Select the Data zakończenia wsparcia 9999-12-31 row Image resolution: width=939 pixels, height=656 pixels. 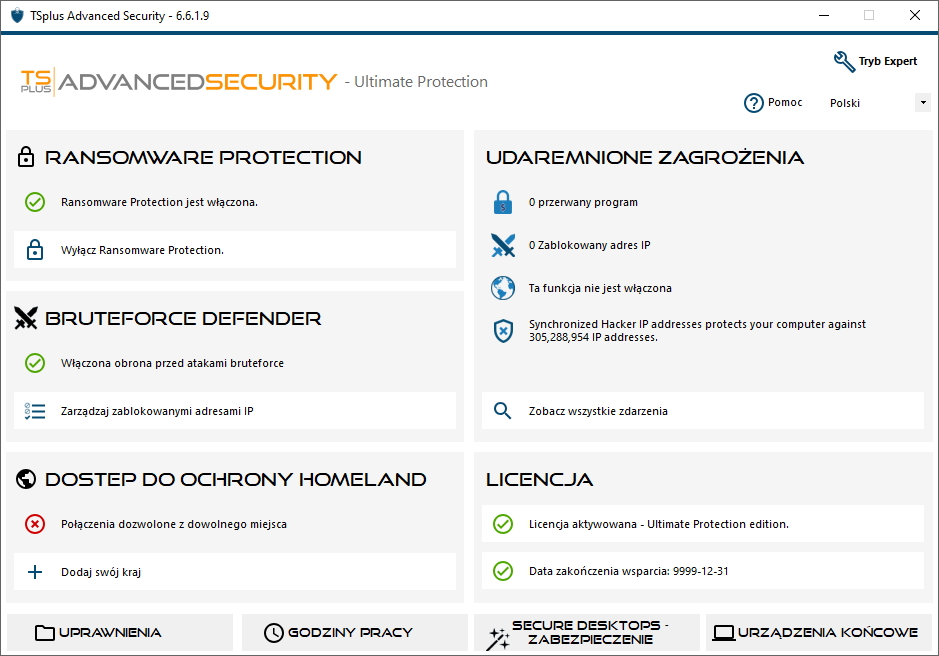coord(702,571)
